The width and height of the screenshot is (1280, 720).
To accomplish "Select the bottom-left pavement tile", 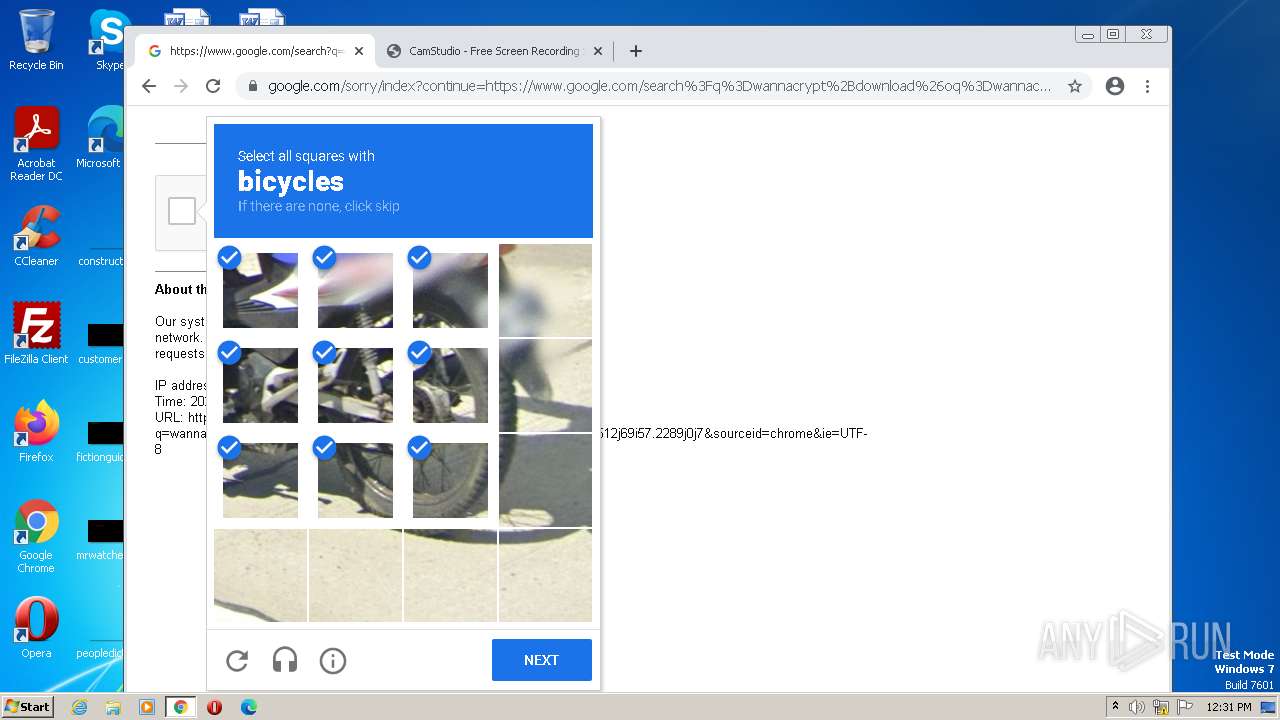I will [x=260, y=575].
